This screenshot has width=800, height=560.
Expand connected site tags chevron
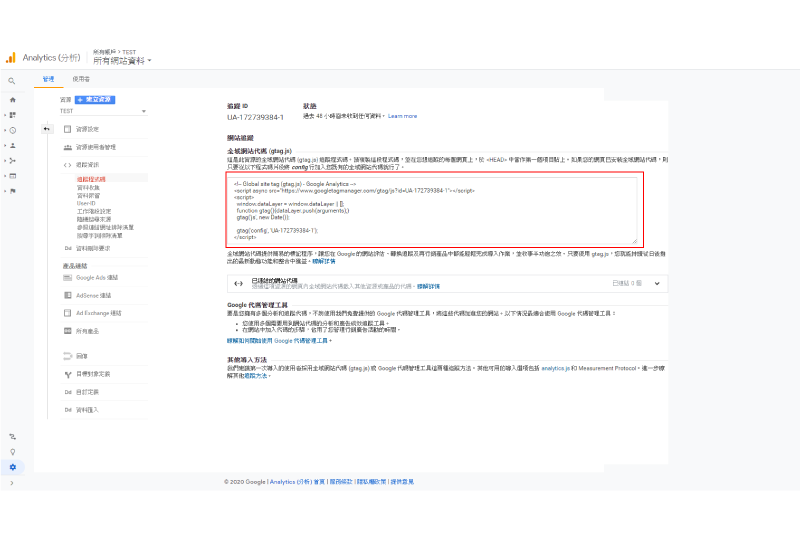657,284
